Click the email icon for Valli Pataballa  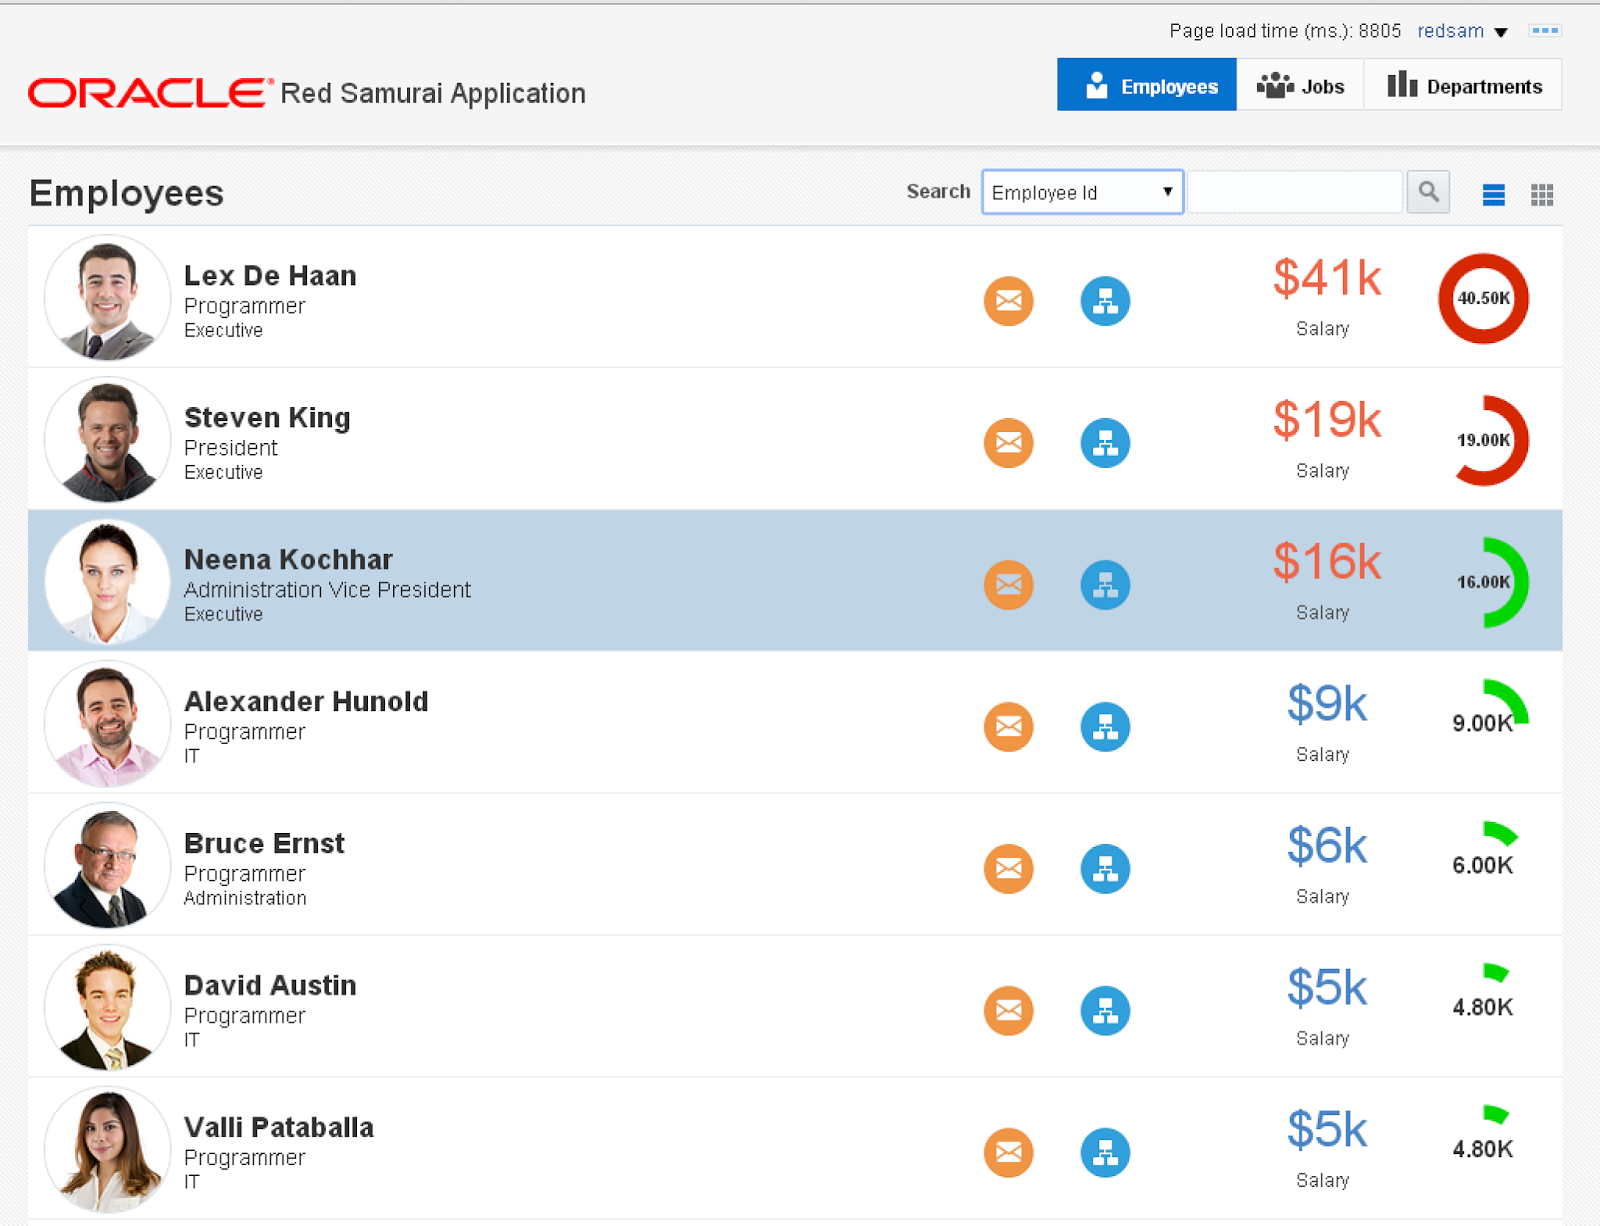tap(1008, 1153)
